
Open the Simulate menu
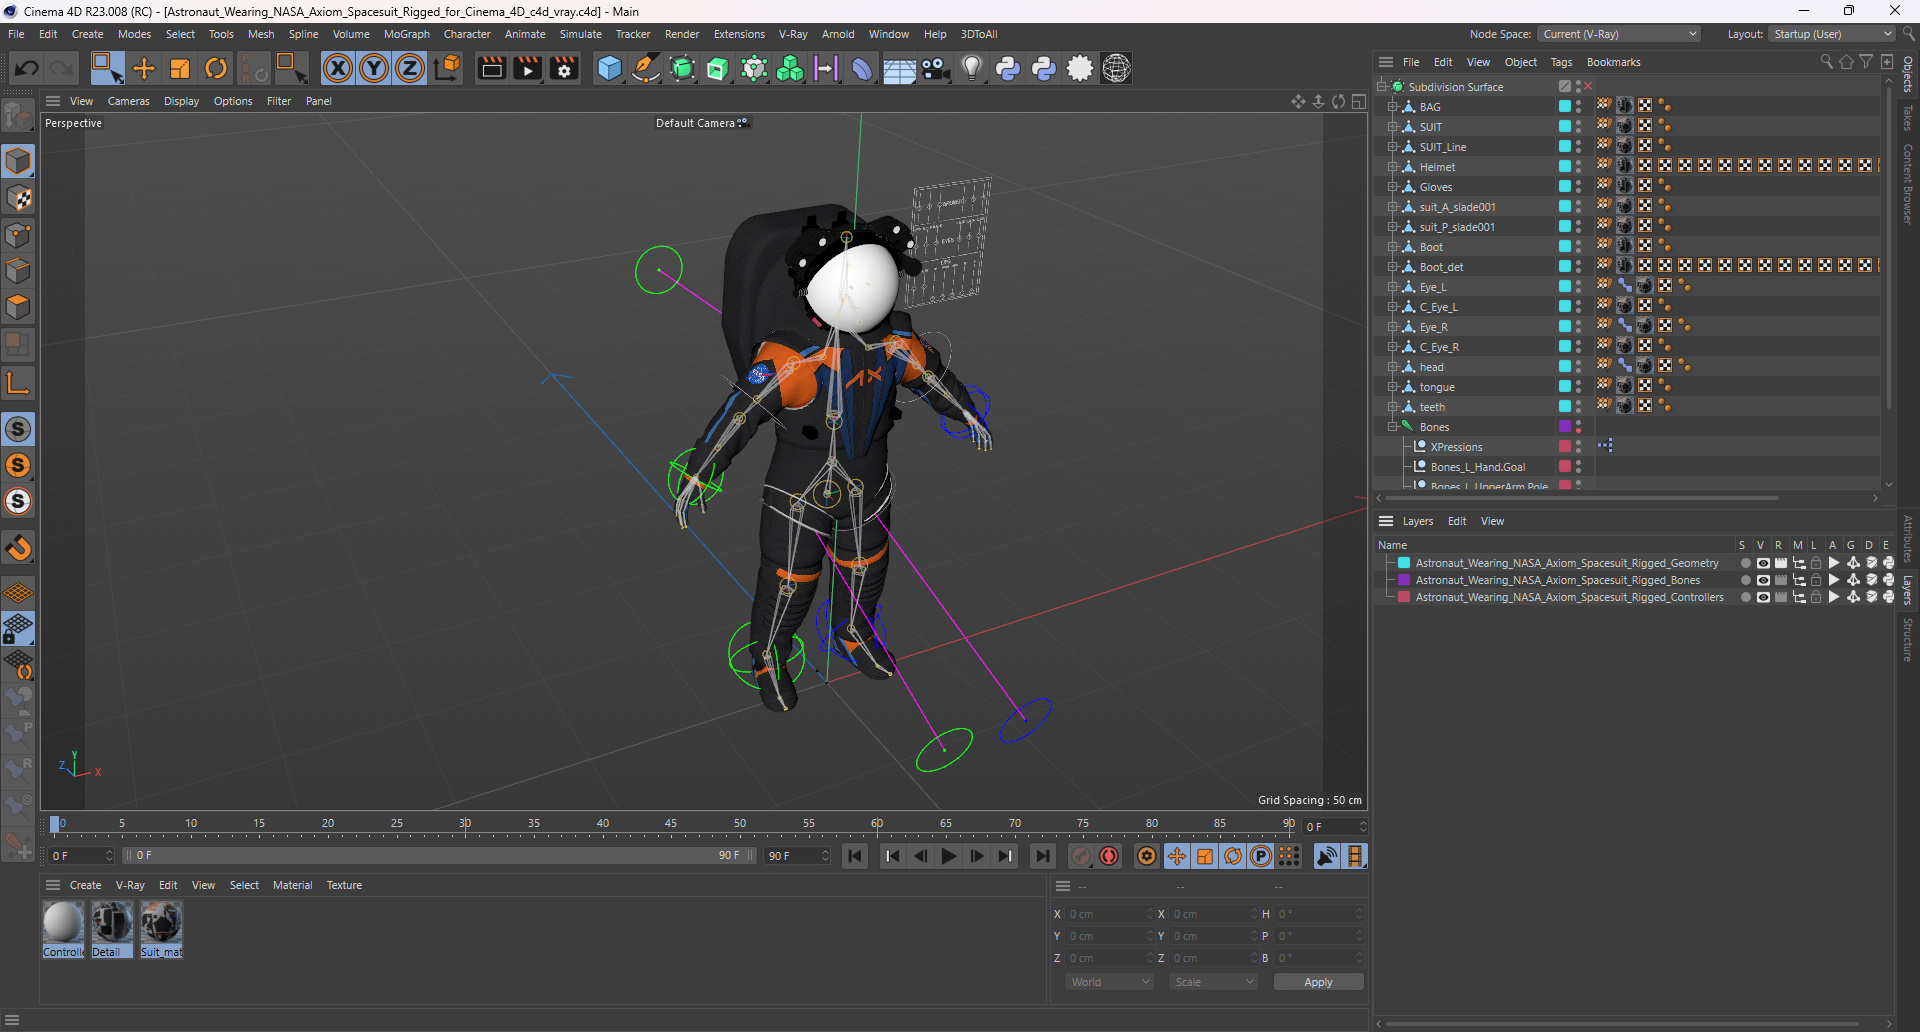coord(580,34)
